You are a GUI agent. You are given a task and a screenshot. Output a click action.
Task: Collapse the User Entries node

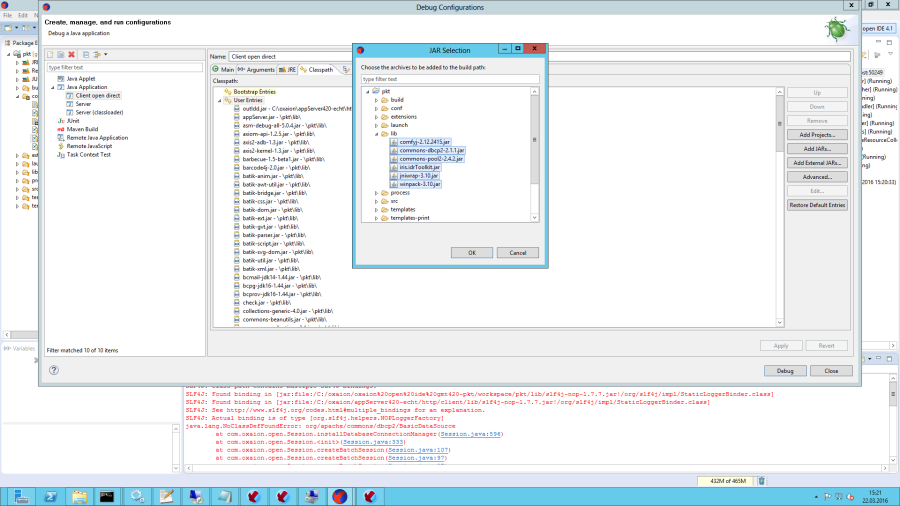pos(219,100)
